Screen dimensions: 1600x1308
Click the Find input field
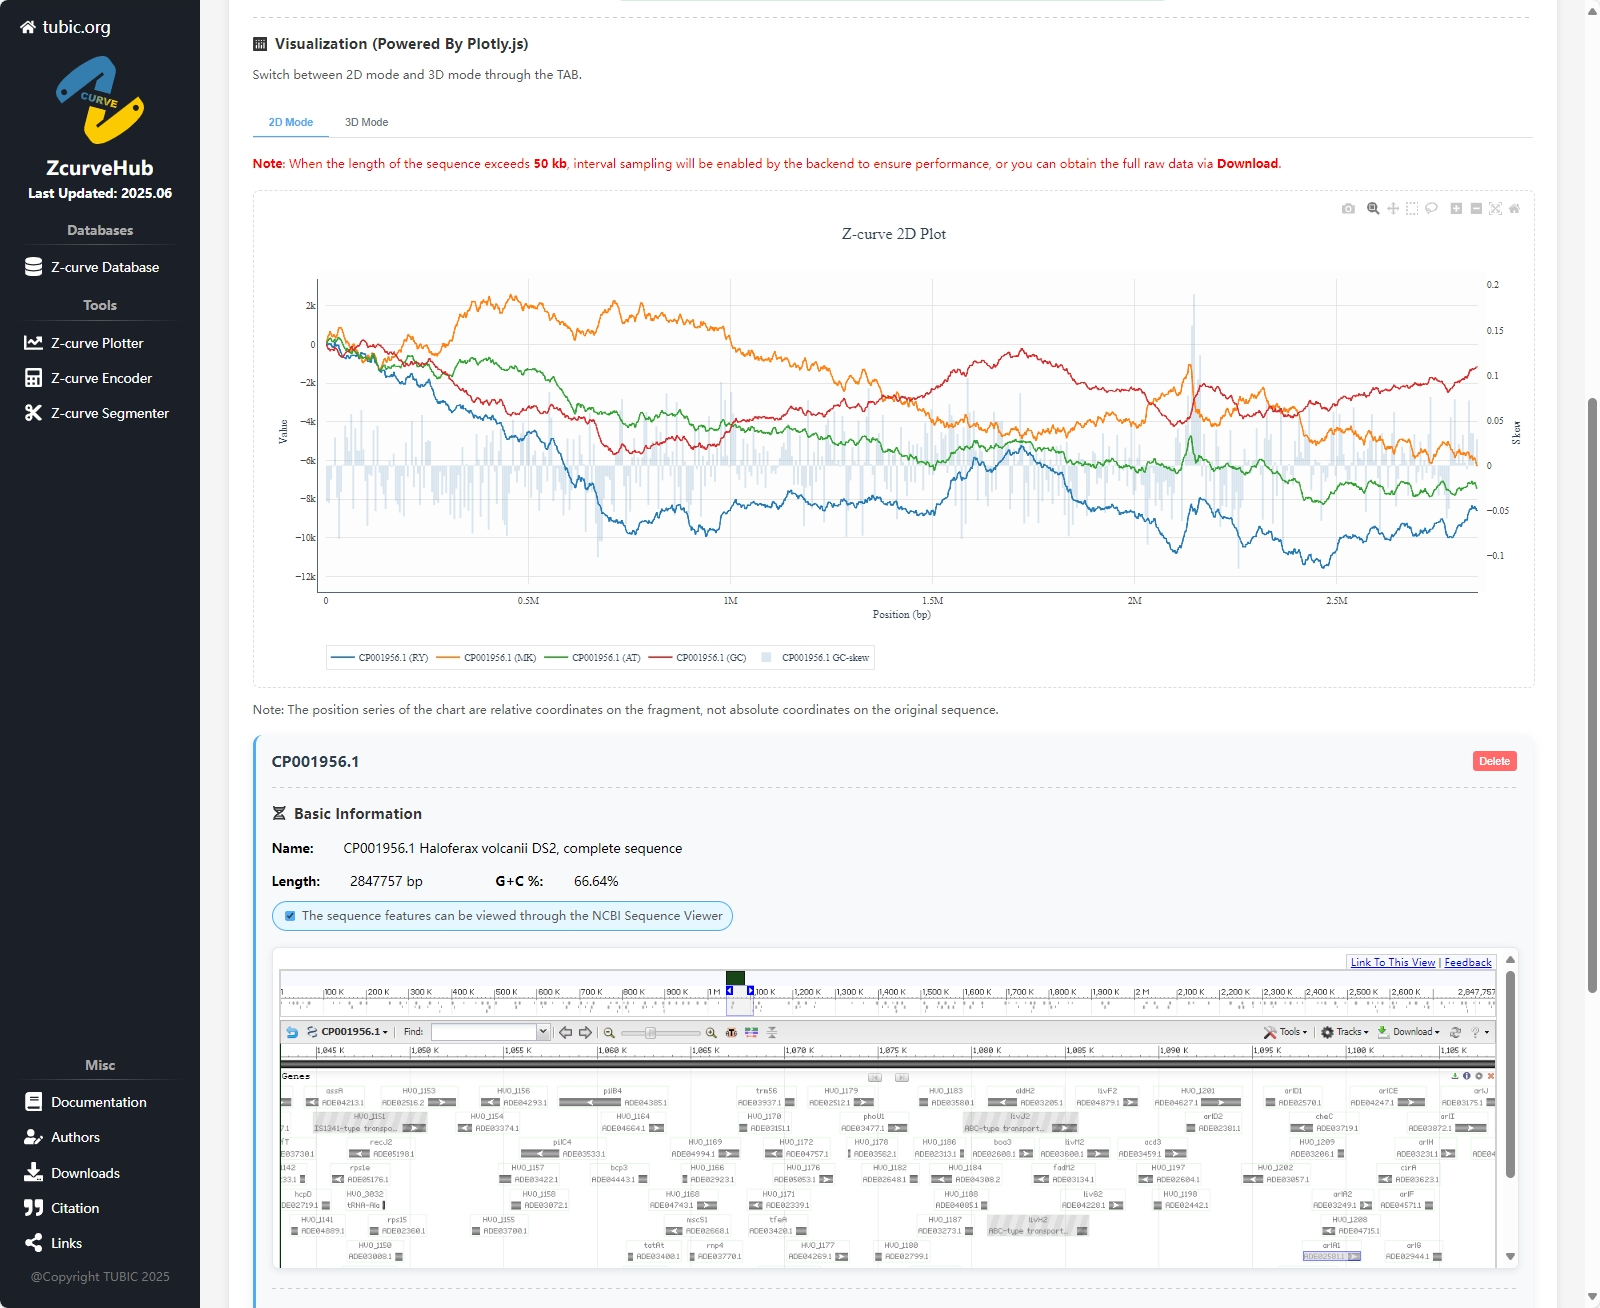click(x=485, y=1032)
